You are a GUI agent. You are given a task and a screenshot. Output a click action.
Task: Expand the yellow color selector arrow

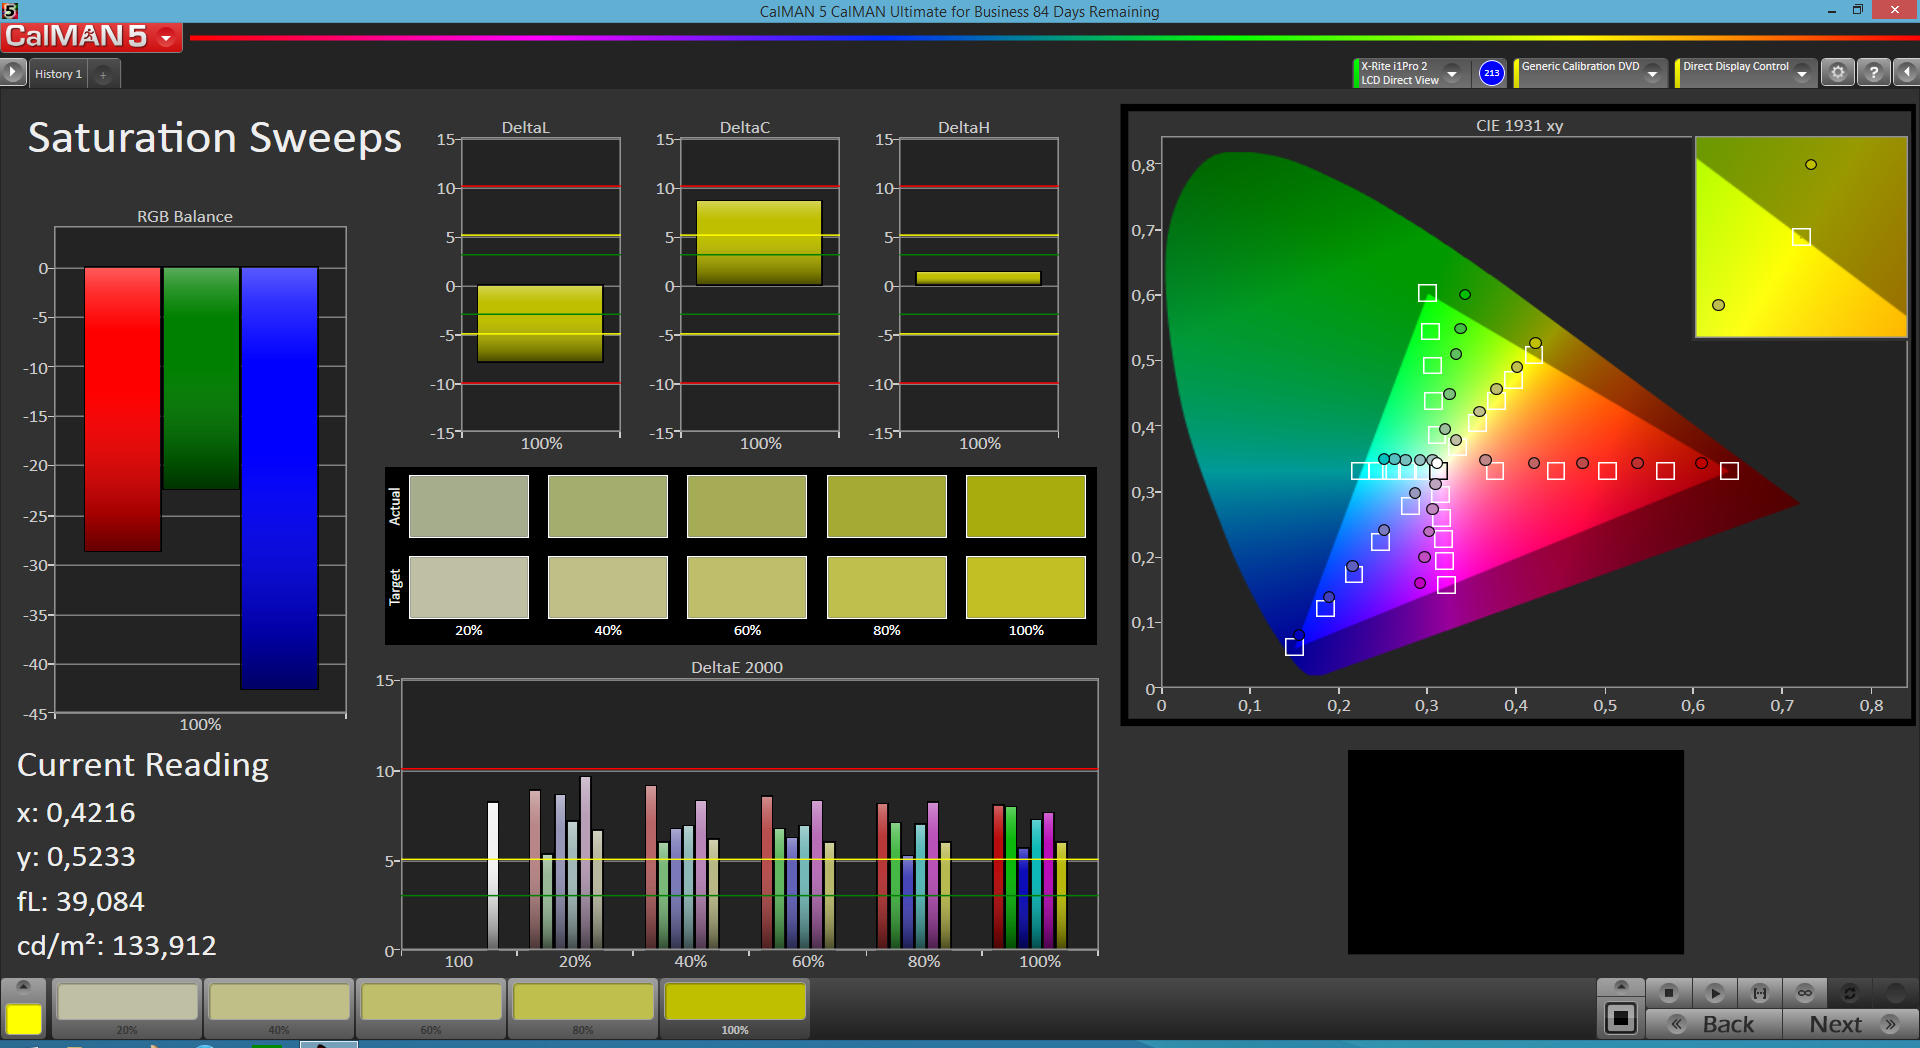(23, 986)
